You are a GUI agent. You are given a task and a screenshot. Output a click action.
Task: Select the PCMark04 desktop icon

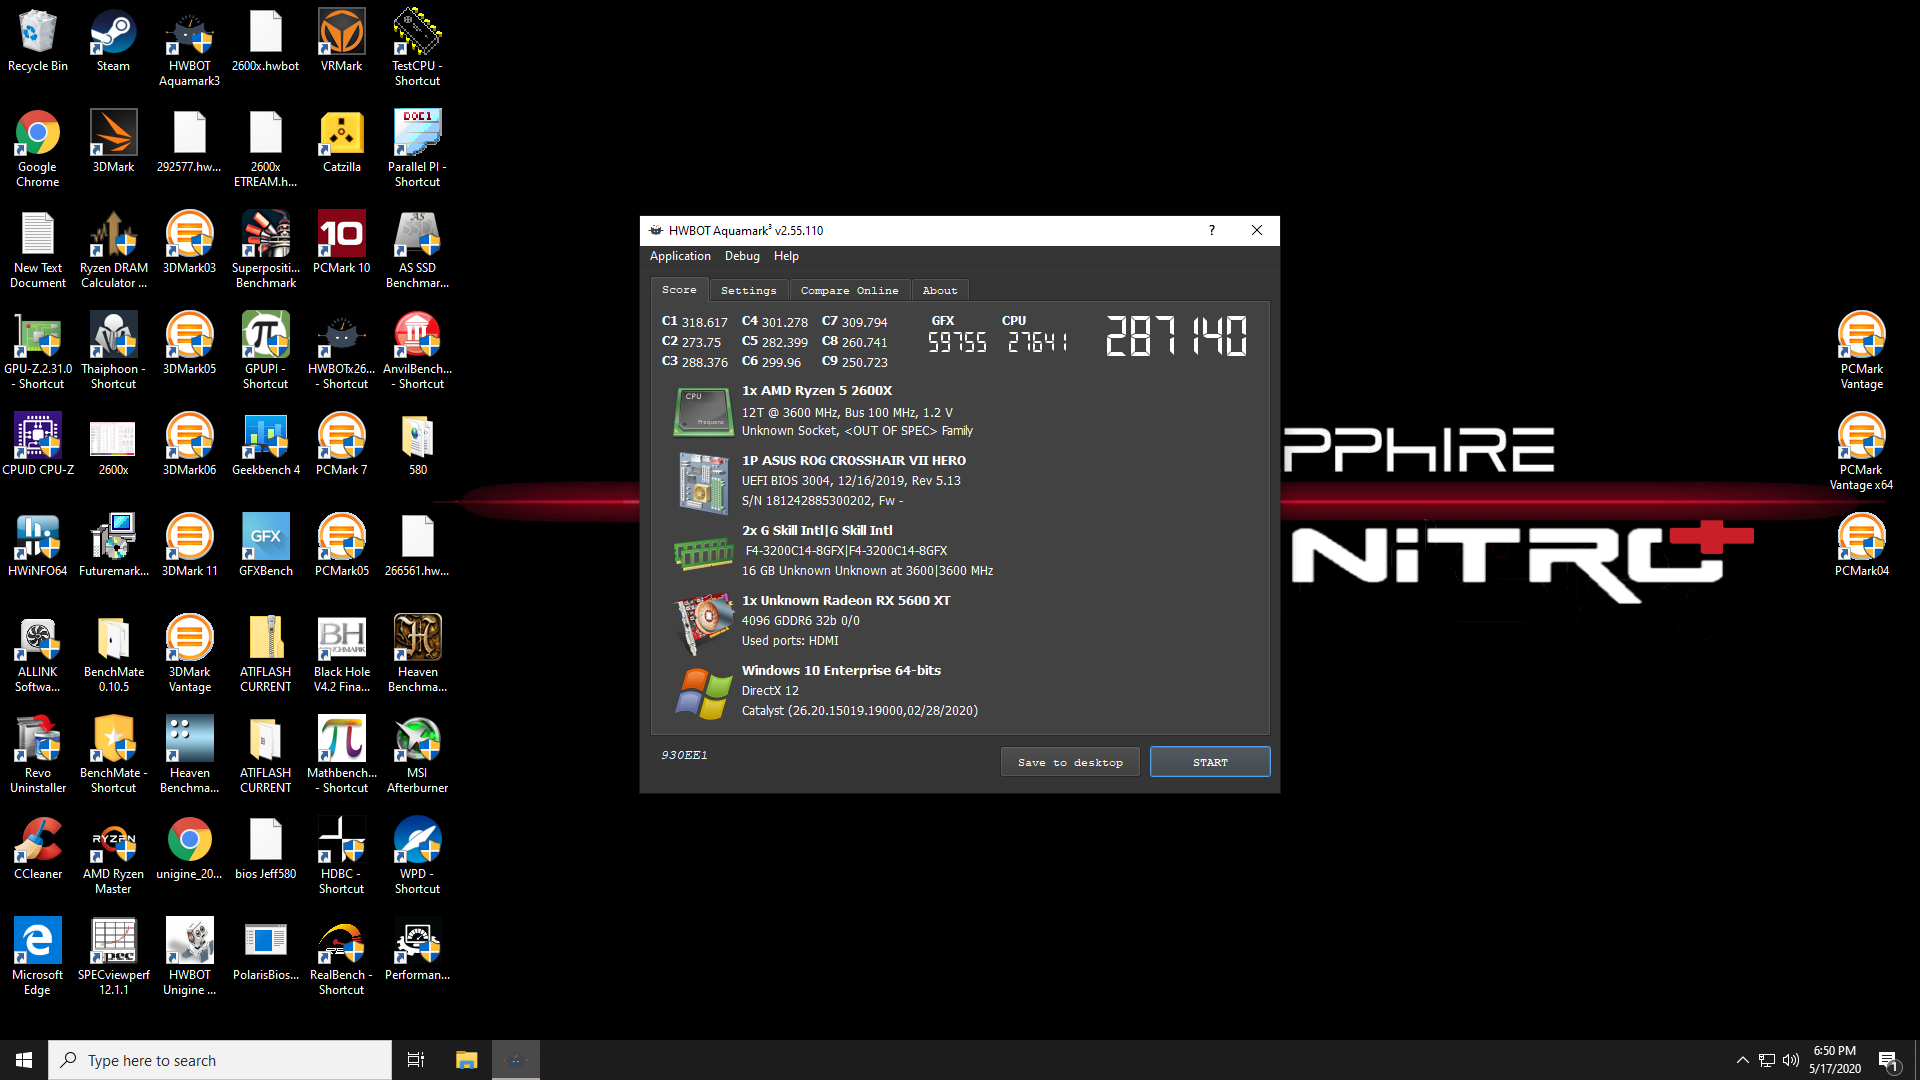pyautogui.click(x=1861, y=546)
